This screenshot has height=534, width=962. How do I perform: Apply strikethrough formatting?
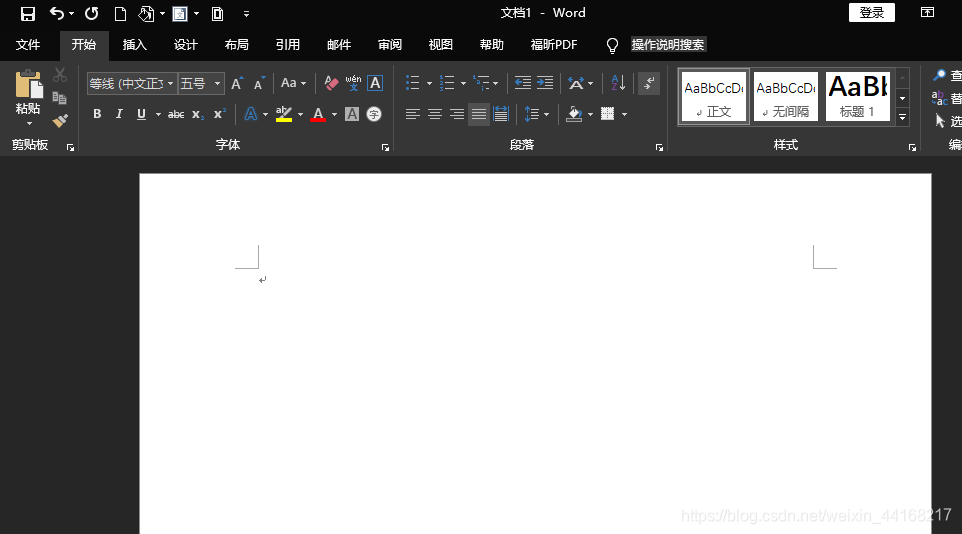[x=176, y=114]
